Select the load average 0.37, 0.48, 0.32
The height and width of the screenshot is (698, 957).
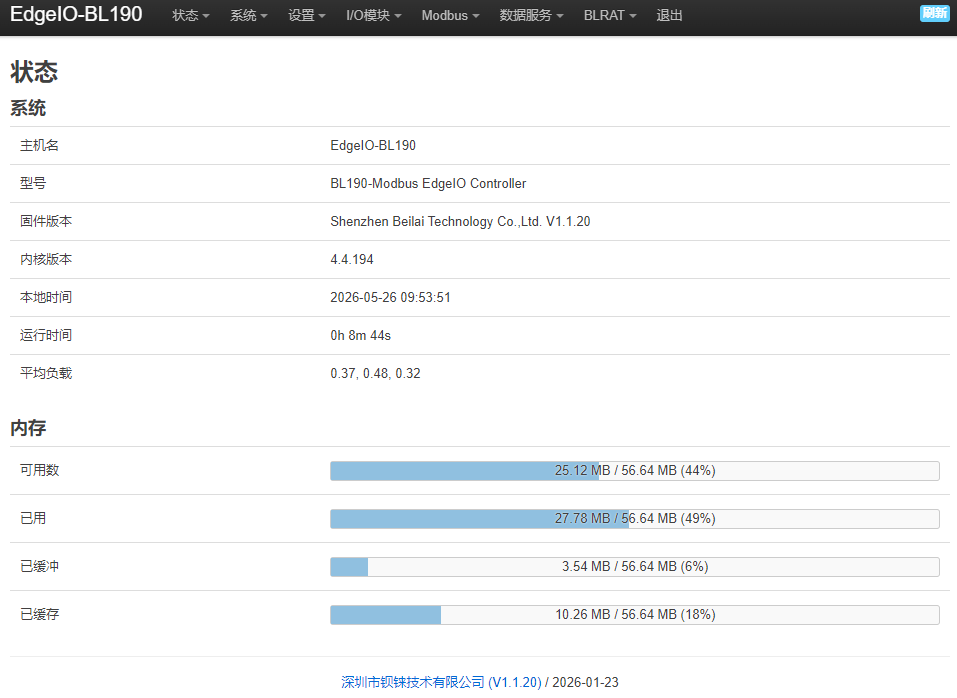(375, 373)
